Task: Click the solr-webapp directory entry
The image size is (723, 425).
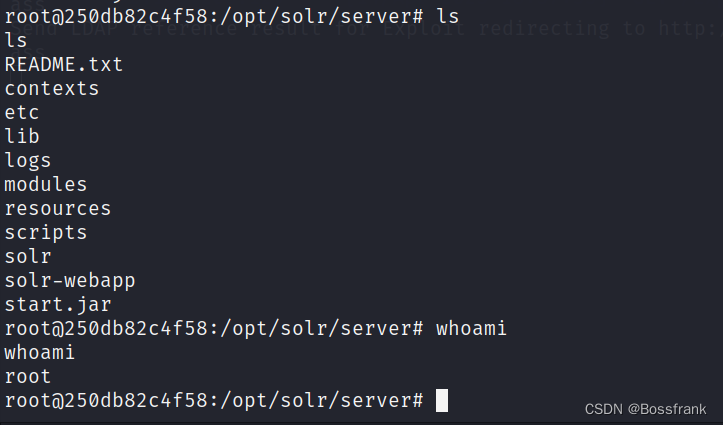Action: [70, 281]
